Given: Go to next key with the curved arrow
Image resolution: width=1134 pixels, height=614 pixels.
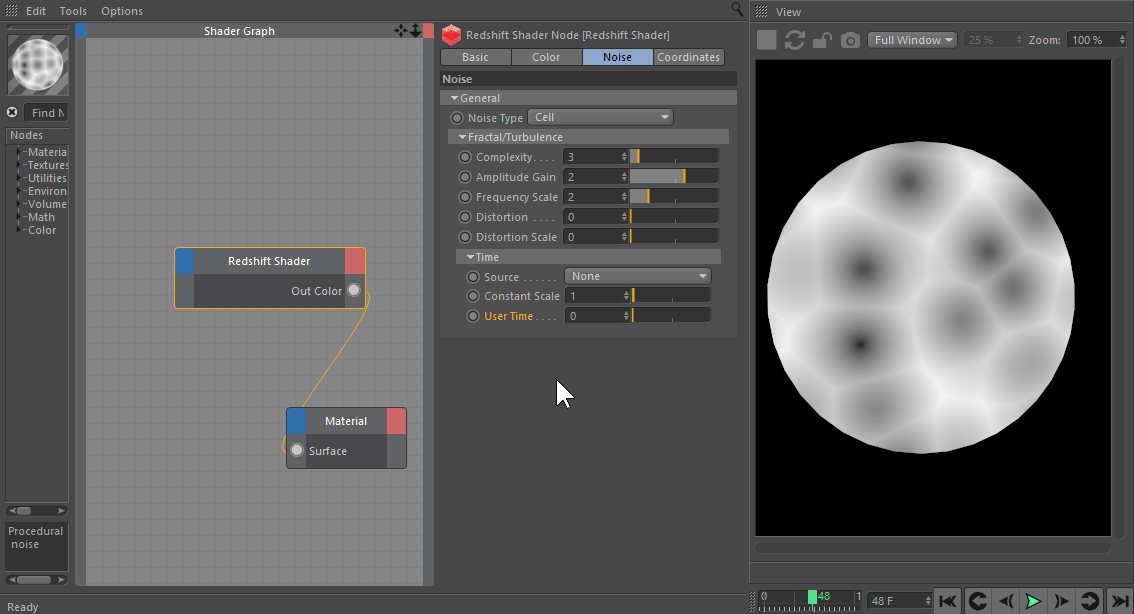Looking at the screenshot, I should click(1089, 600).
